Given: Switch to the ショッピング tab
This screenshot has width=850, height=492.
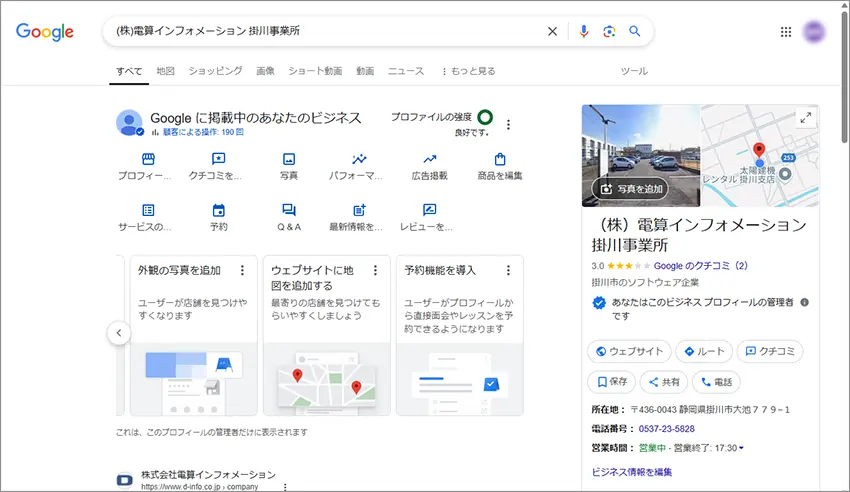Looking at the screenshot, I should pyautogui.click(x=215, y=71).
